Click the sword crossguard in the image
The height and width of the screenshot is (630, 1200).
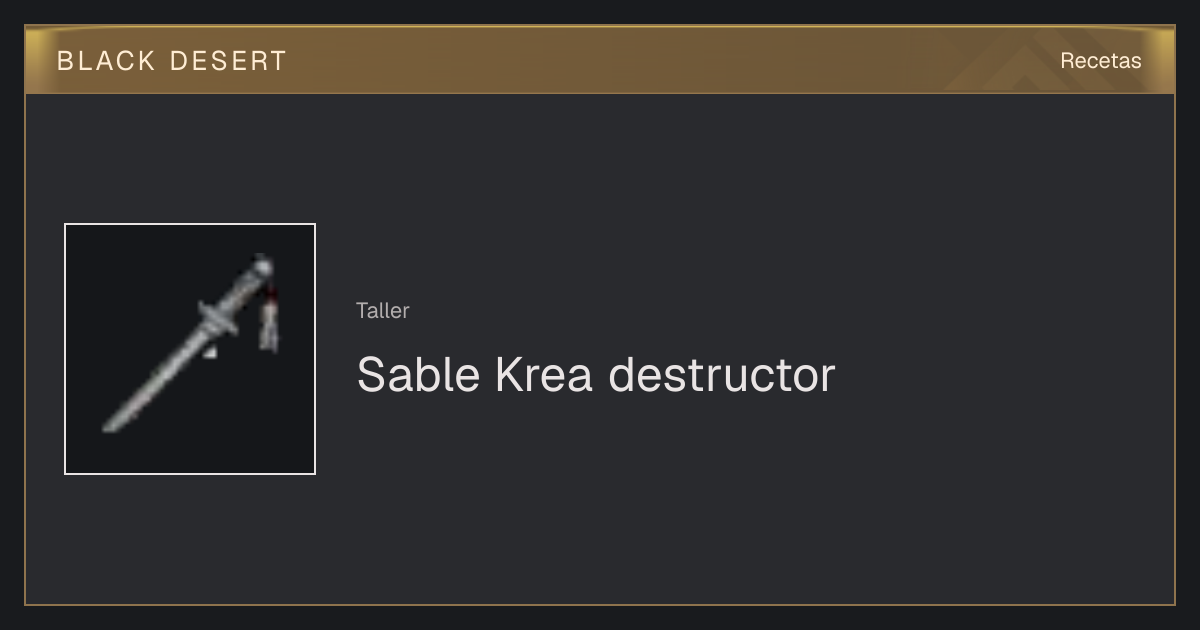pos(217,322)
